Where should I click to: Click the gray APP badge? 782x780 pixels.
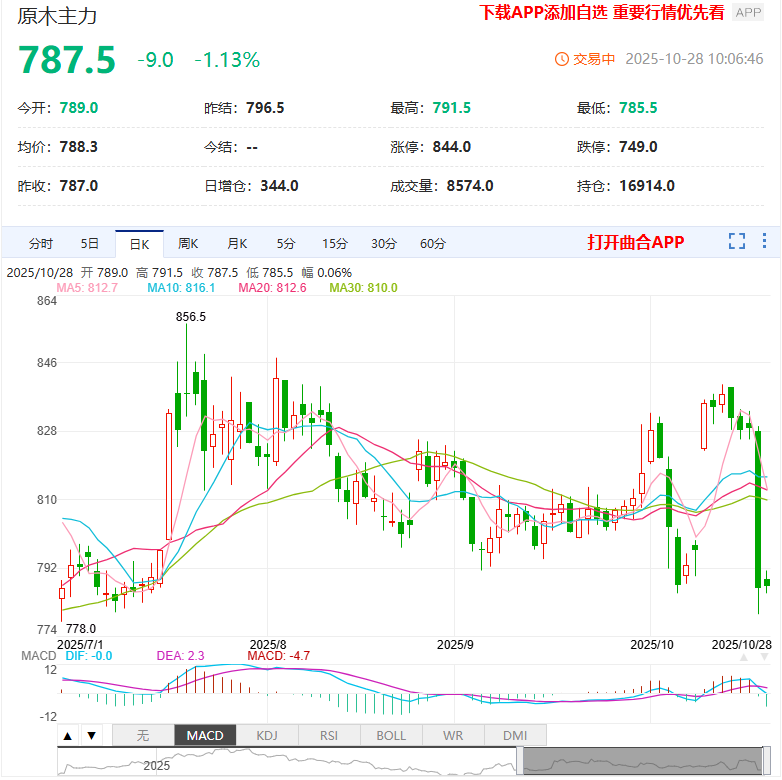[748, 12]
